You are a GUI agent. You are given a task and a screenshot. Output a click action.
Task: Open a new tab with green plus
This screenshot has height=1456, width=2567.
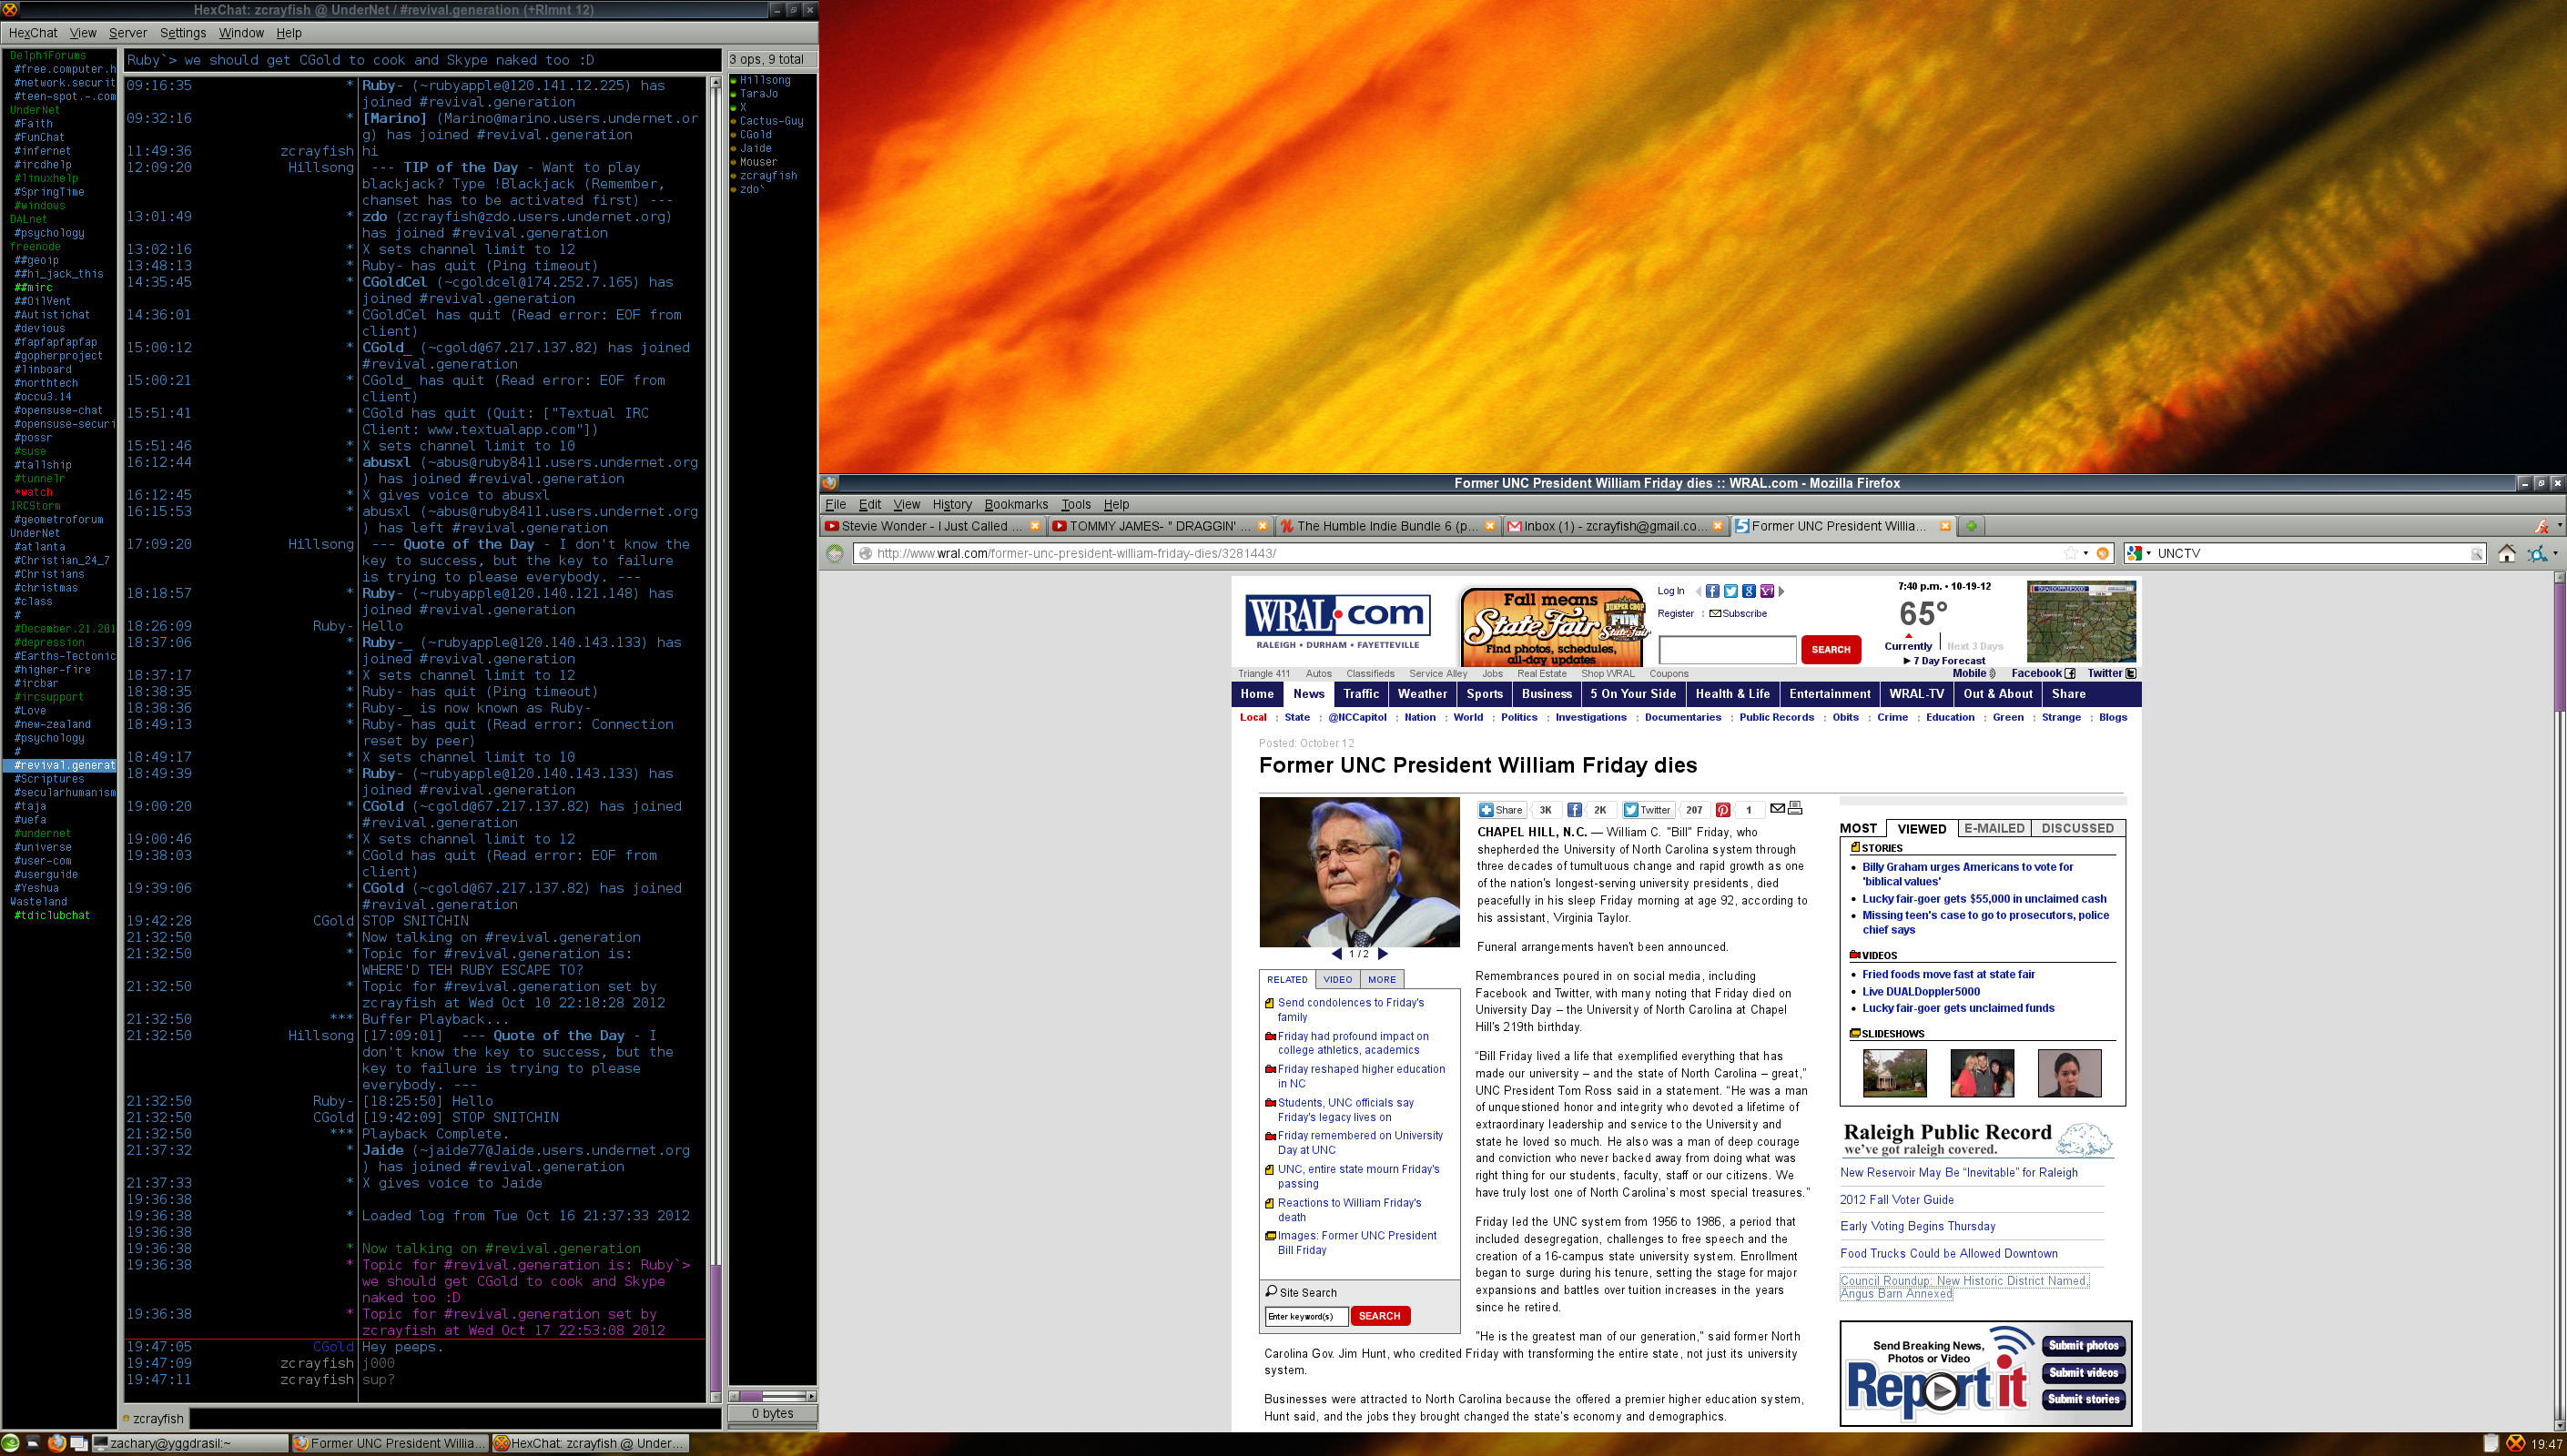pos(1971,526)
